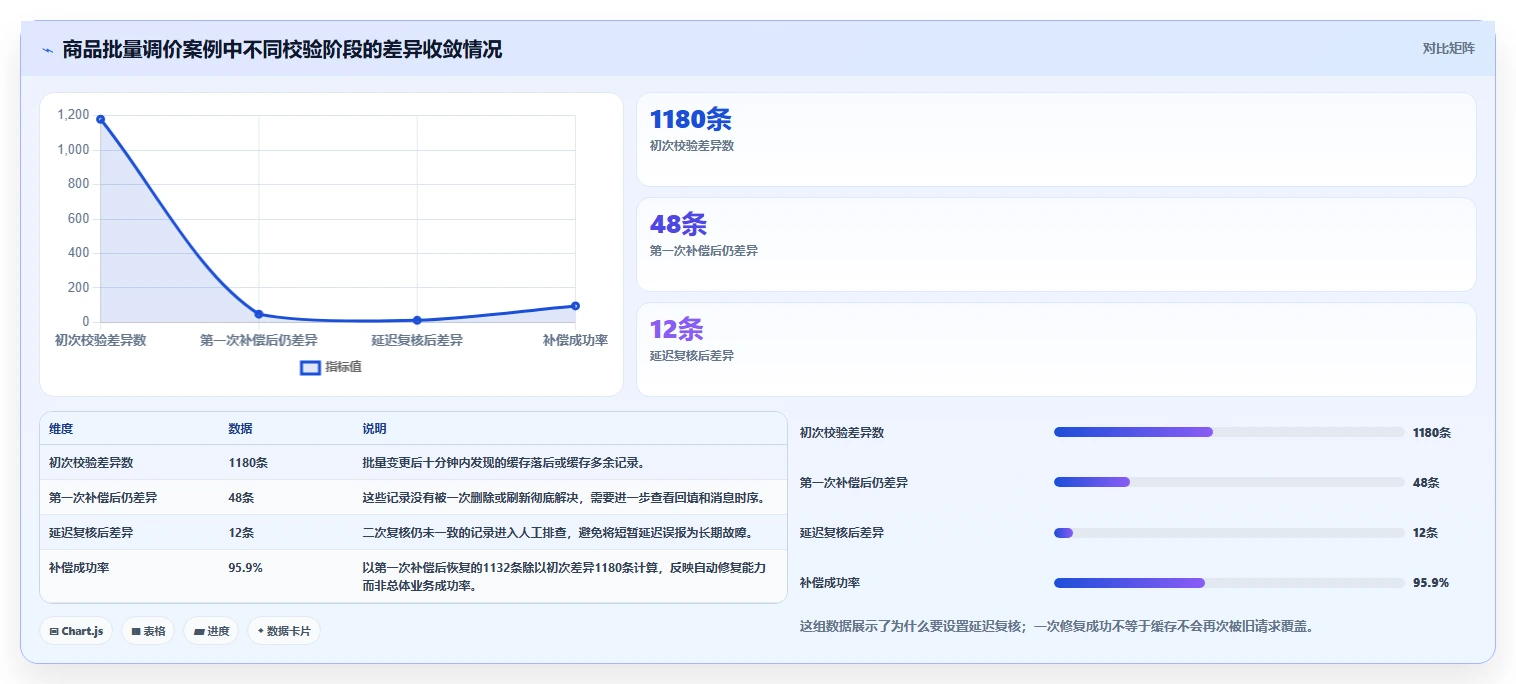Viewport: 1516px width, 684px height.
Task: Click the Chart.js tag
Action: pos(76,631)
